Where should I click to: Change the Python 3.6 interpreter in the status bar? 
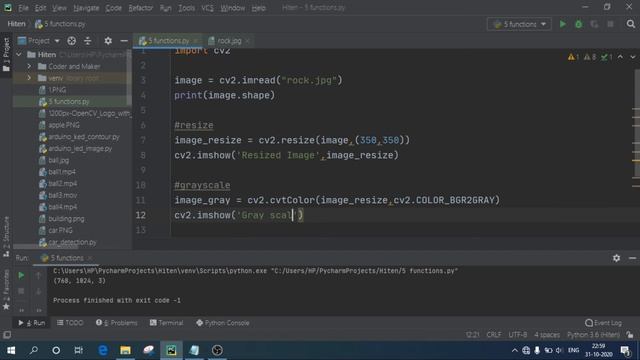(593, 335)
